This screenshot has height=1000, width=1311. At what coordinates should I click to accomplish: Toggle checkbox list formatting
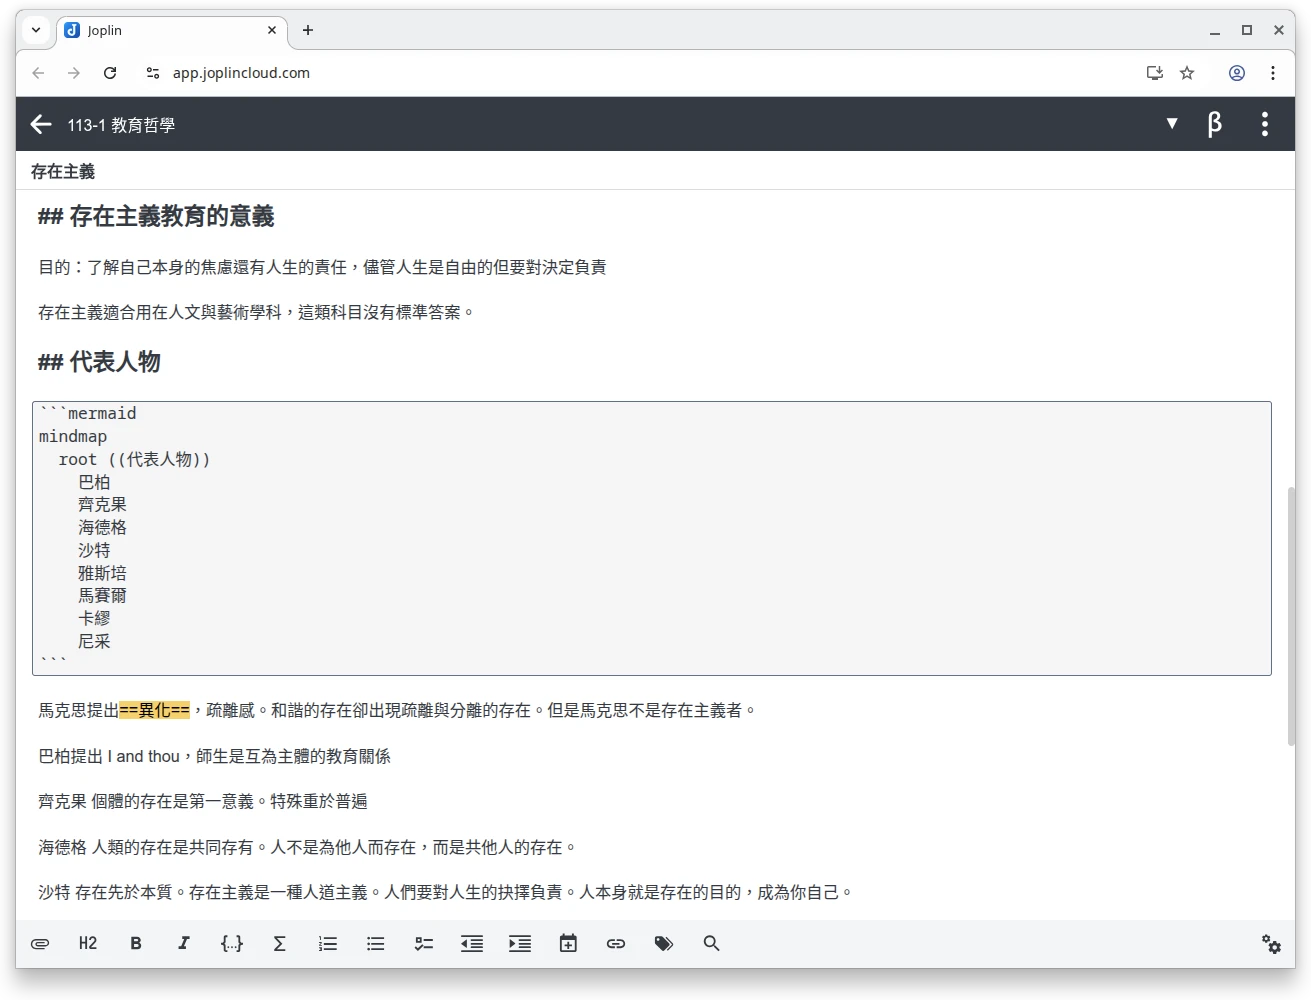pos(424,943)
